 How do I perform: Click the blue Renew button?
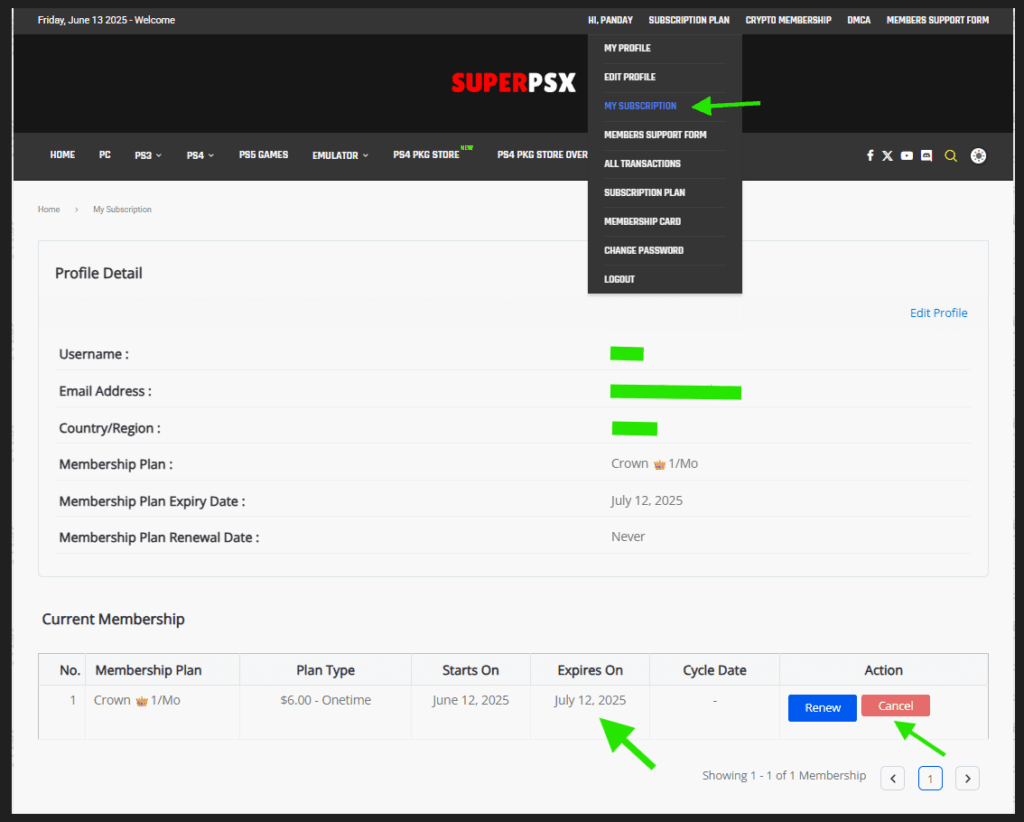[x=822, y=708]
